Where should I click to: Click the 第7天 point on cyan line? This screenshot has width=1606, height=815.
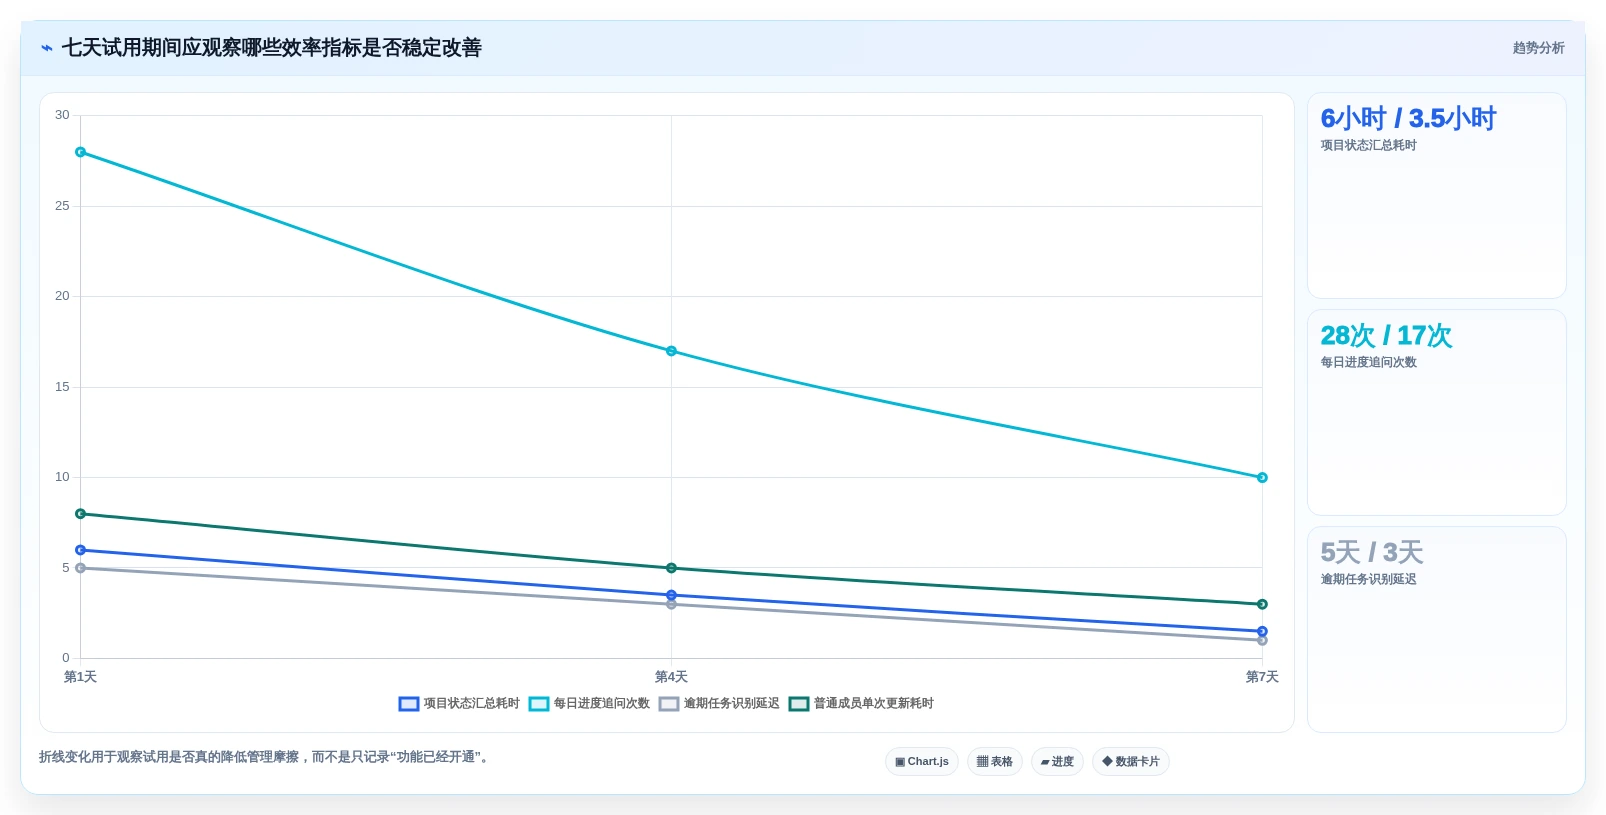(x=1262, y=478)
